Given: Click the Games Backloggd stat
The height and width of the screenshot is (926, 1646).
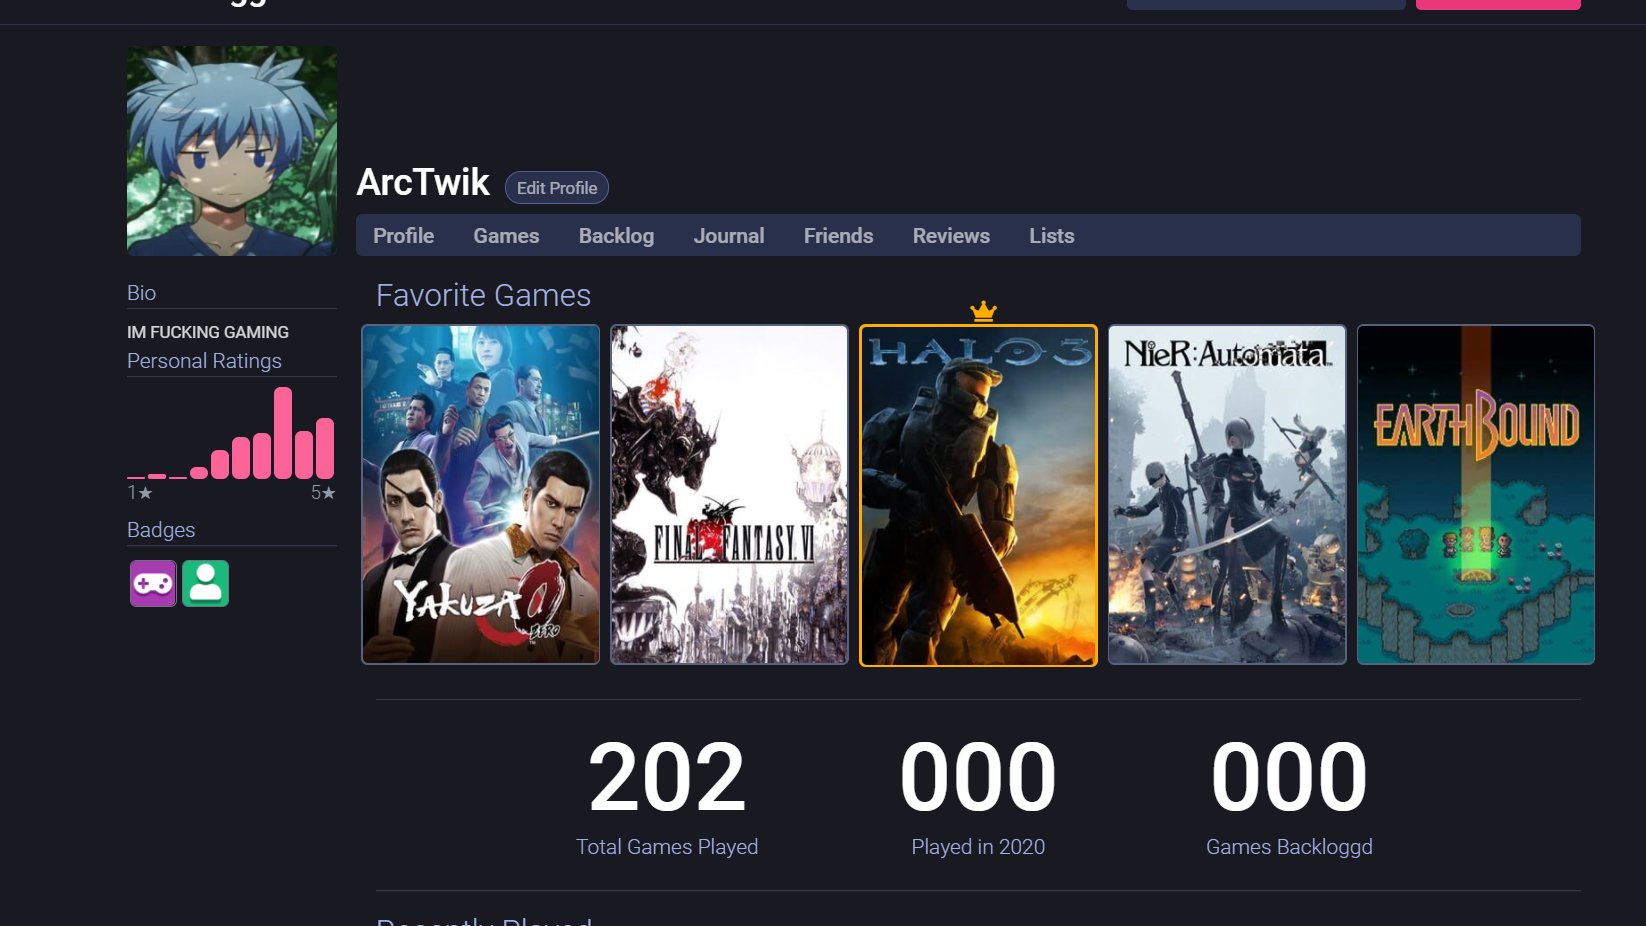Looking at the screenshot, I should click(x=1289, y=796).
